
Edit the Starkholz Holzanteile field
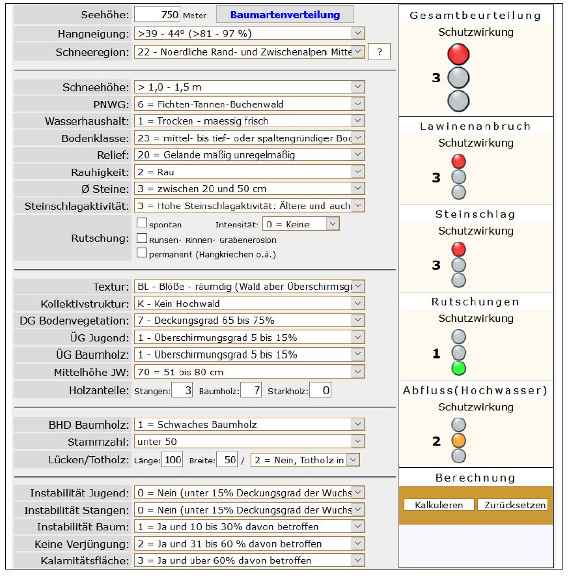click(320, 390)
